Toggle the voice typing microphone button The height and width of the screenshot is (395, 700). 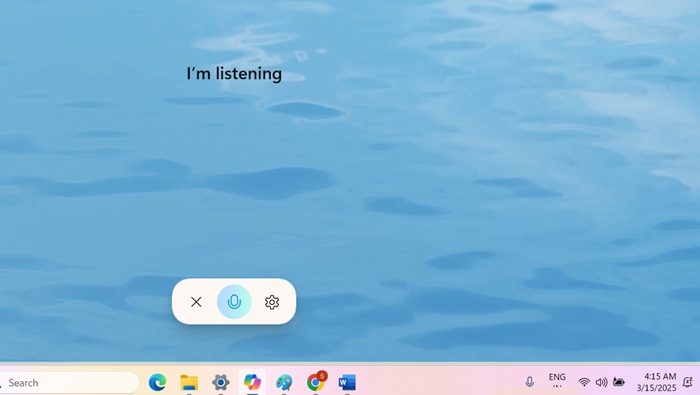coord(234,302)
